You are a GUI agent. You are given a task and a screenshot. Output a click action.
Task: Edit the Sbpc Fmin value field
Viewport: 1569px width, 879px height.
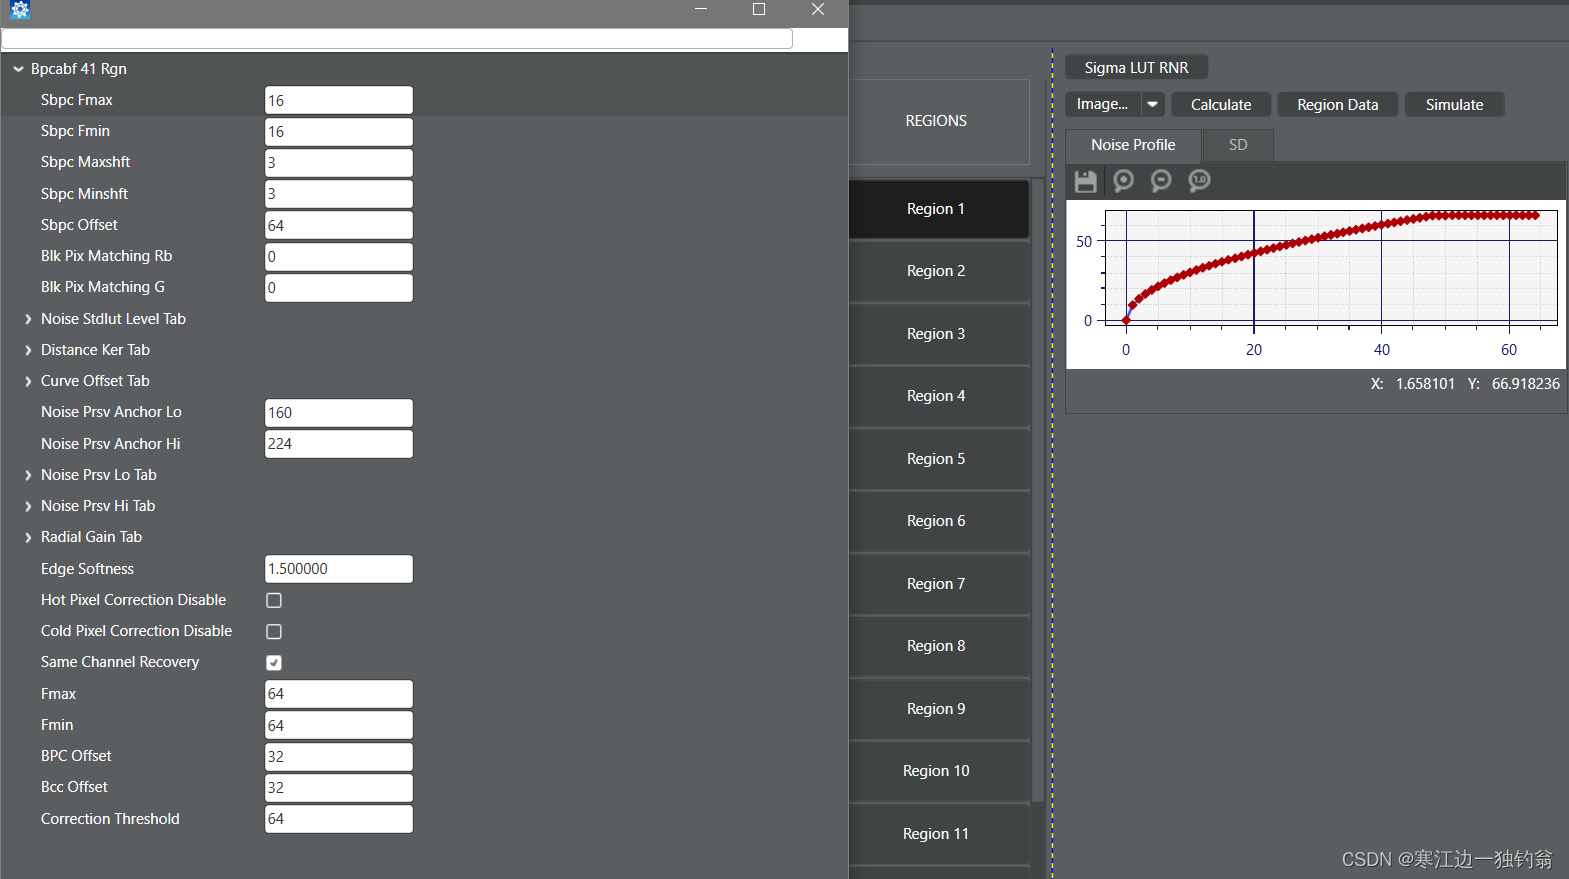[x=339, y=131]
